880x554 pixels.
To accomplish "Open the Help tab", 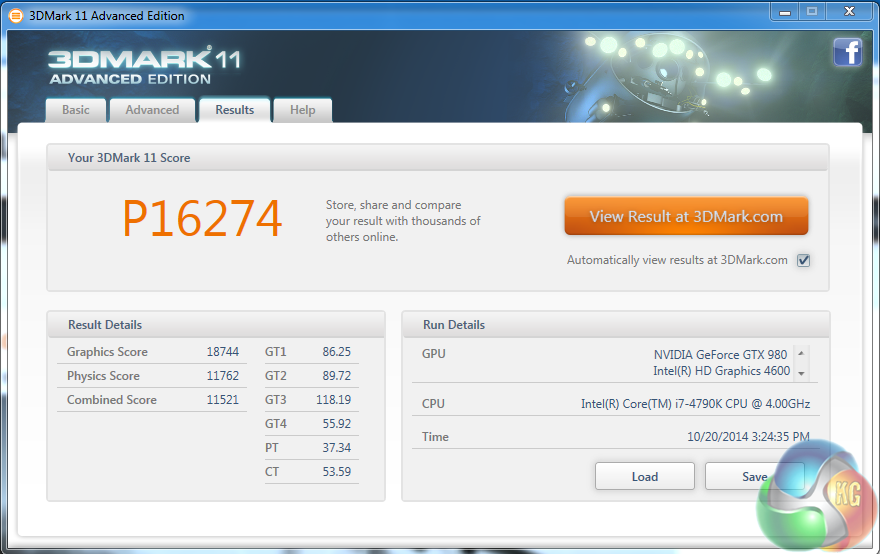I will click(x=302, y=110).
